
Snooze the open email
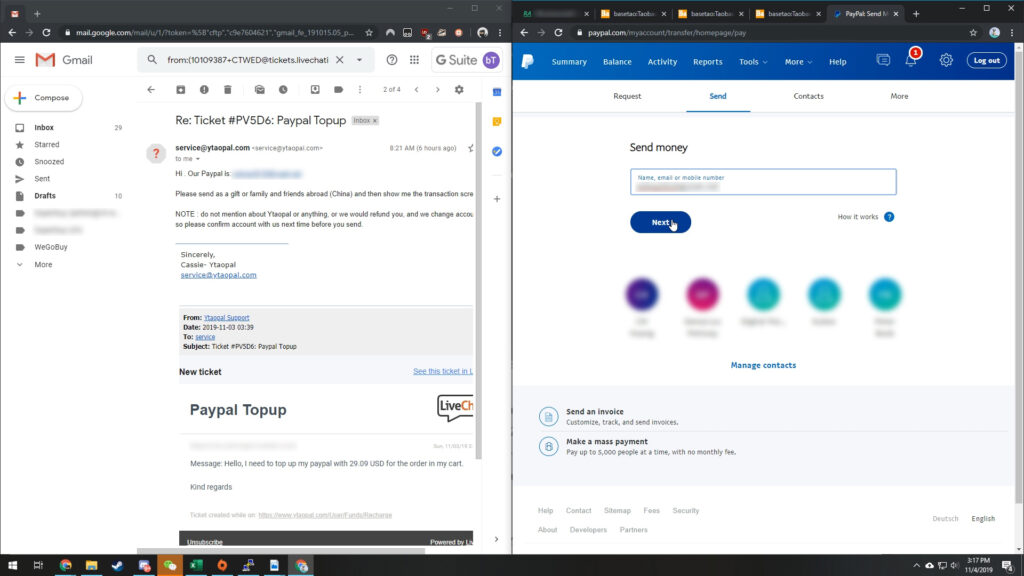click(x=283, y=89)
